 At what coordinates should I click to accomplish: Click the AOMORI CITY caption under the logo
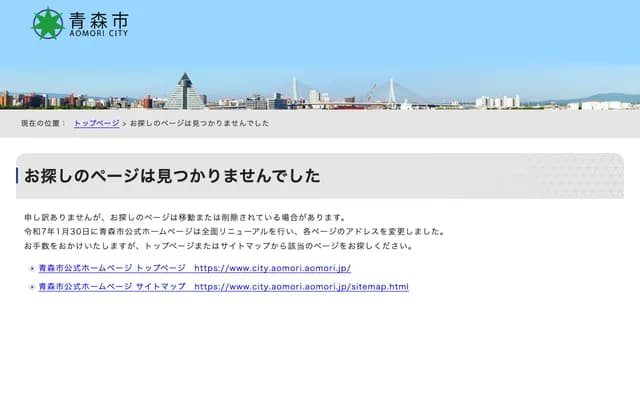[98, 34]
